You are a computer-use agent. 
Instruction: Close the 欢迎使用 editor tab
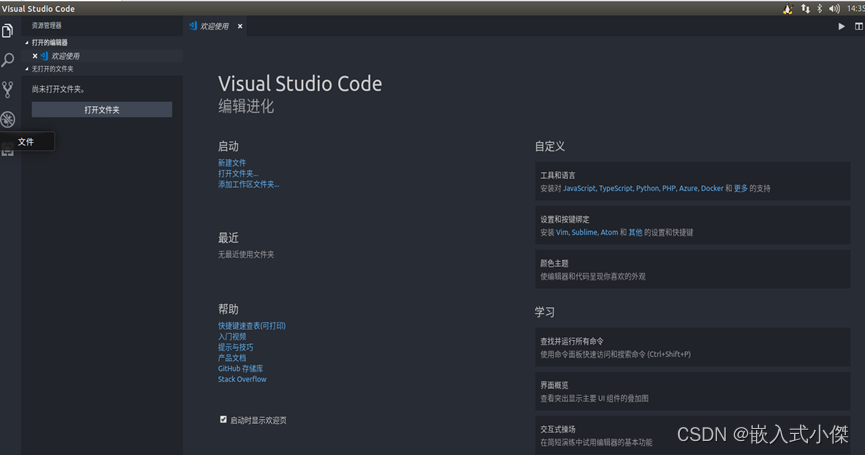point(240,26)
